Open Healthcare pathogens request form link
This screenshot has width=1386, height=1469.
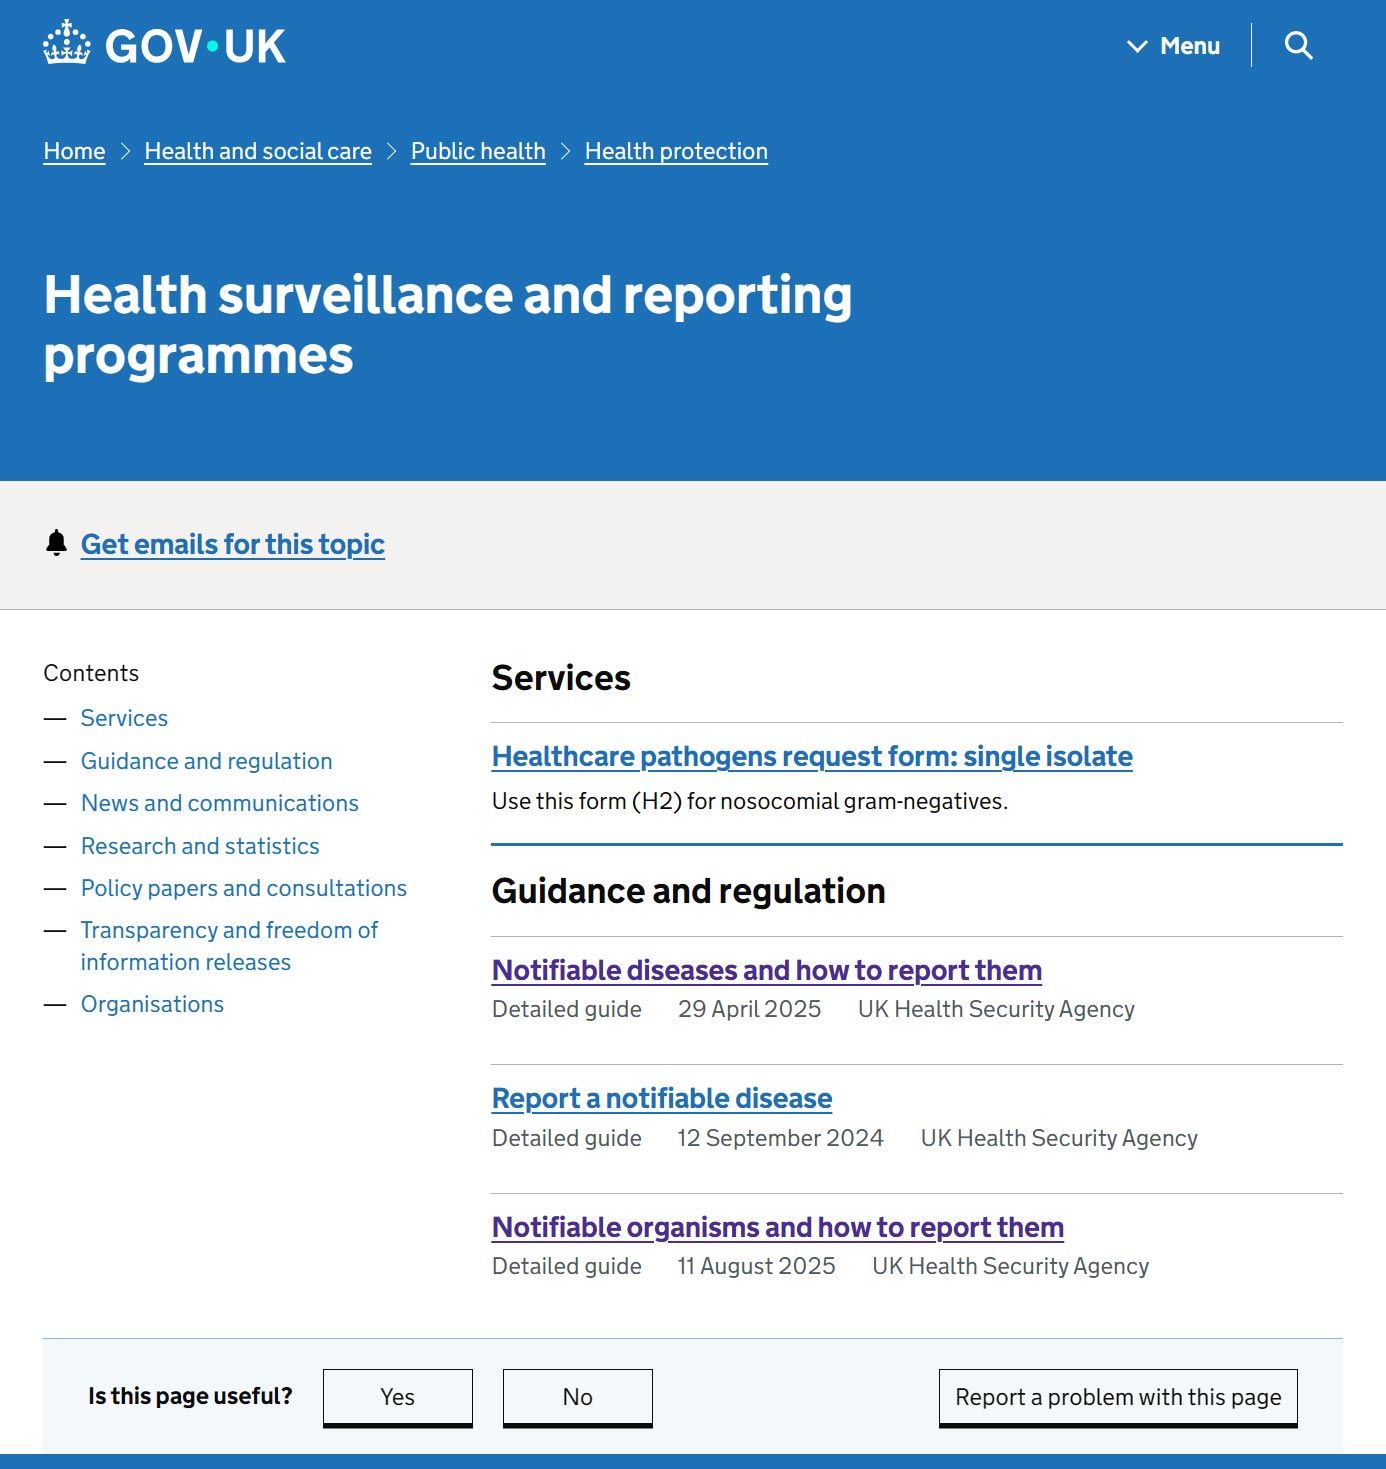pyautogui.click(x=811, y=756)
